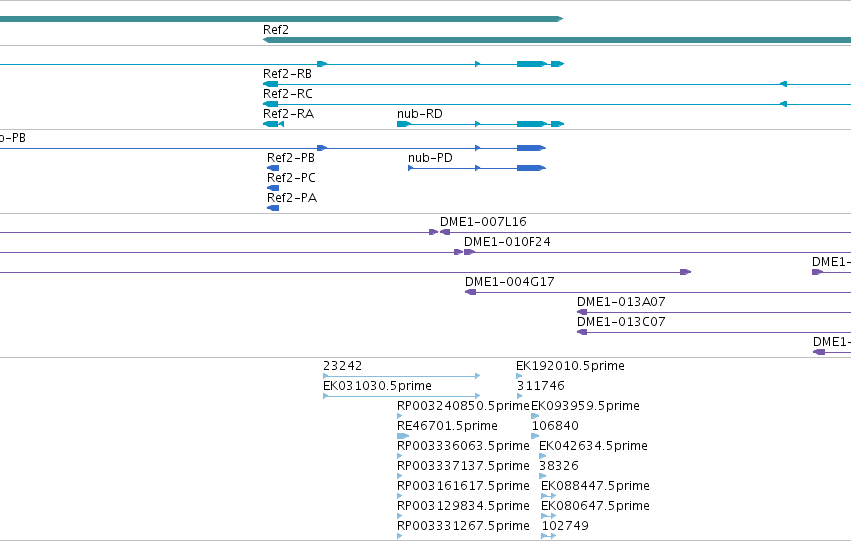Click the EK093959.5prime EST label

coord(586,406)
